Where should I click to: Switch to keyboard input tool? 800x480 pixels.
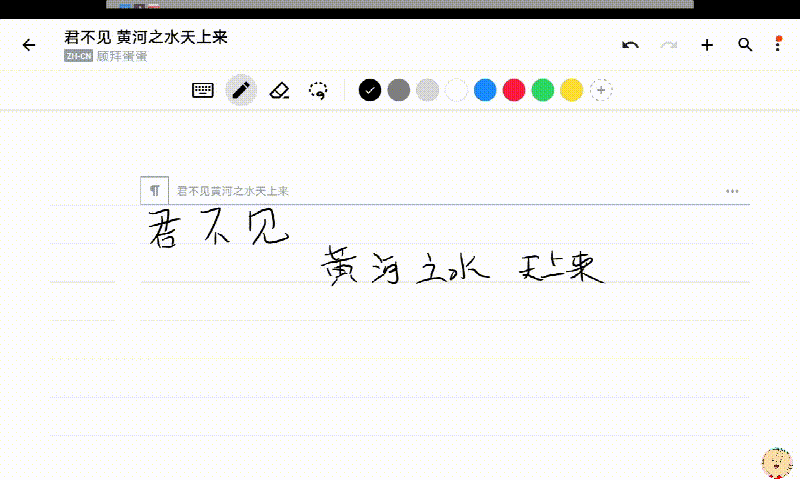[203, 90]
